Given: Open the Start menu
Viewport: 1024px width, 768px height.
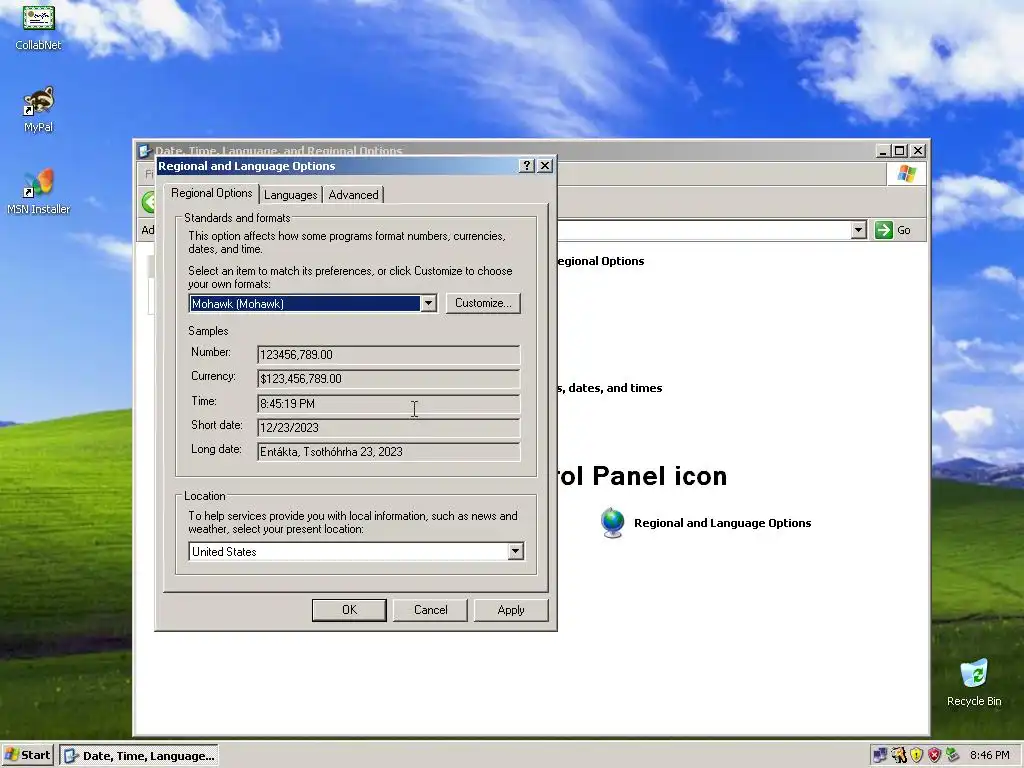Looking at the screenshot, I should 28,755.
